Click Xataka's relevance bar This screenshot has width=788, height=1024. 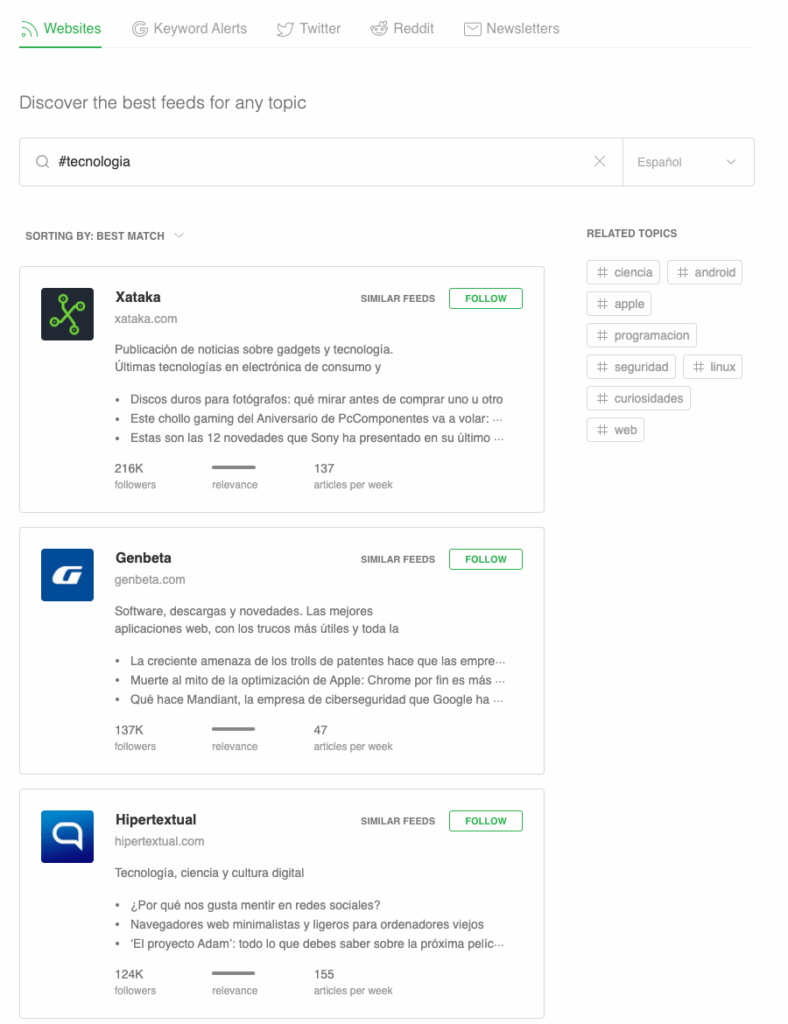(x=234, y=467)
